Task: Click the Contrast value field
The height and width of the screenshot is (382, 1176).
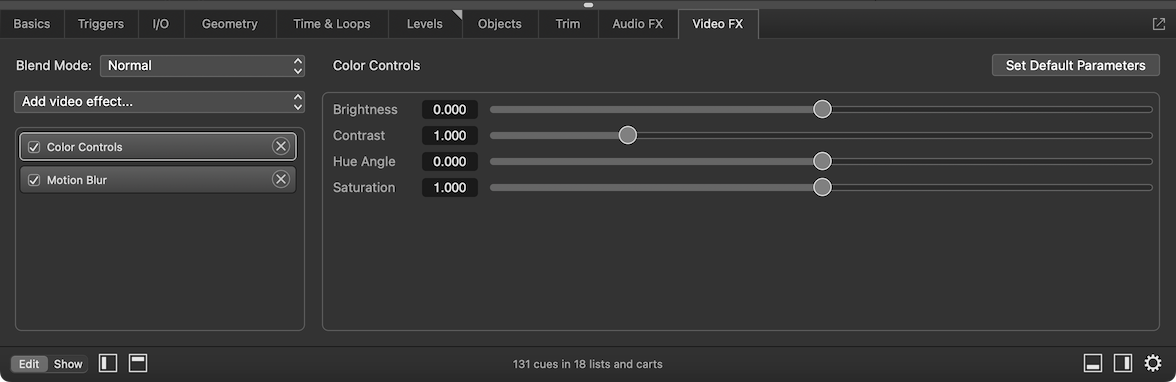Action: pos(450,136)
